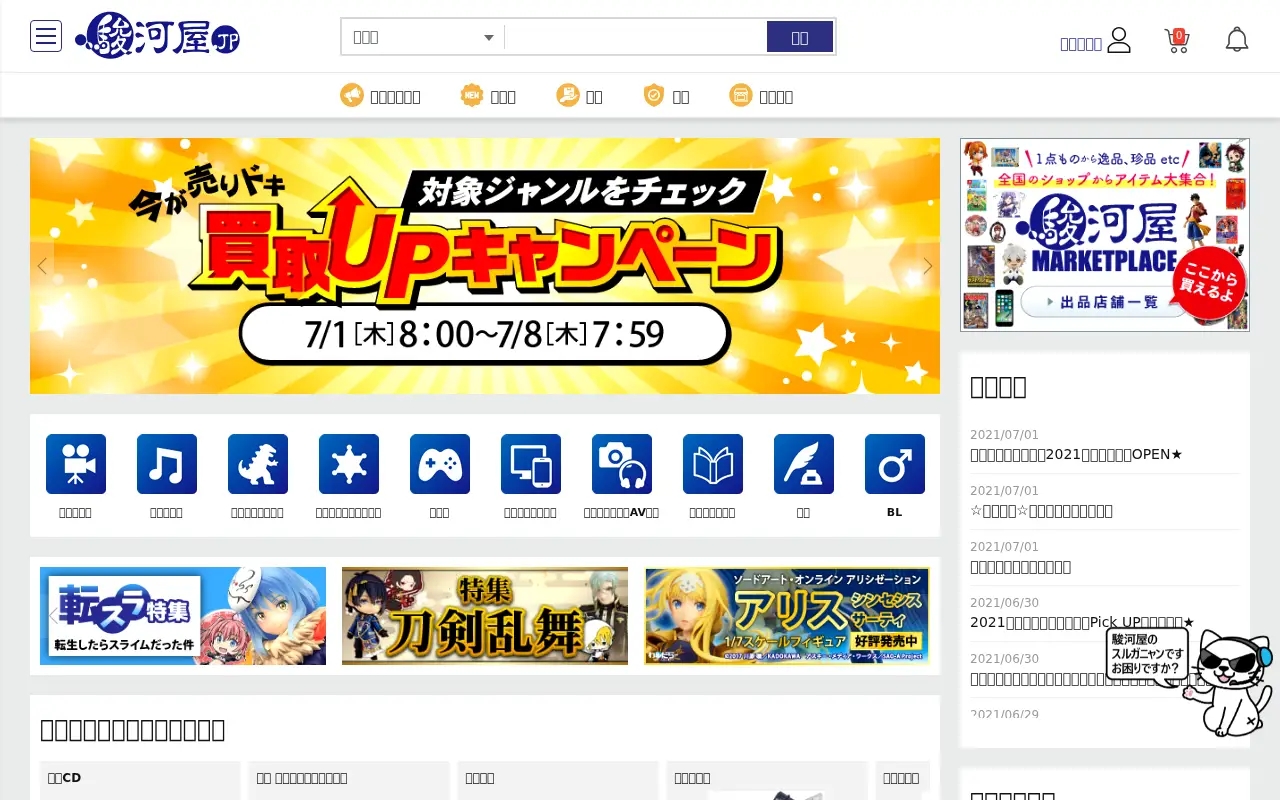Open the sword character feature banner
1280x800 pixels.
(x=485, y=616)
